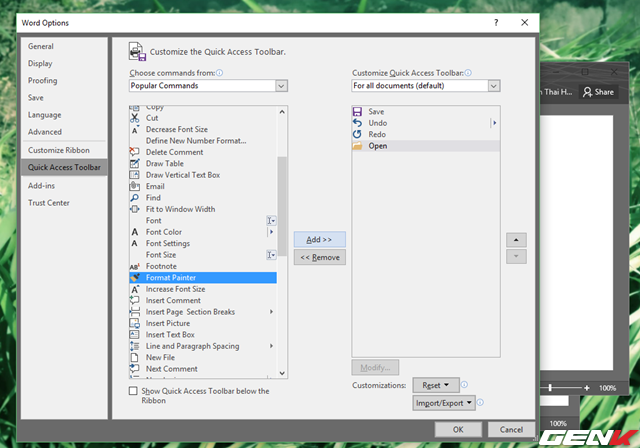
Task: Click the zoom in plus in Word window
Action: point(587,388)
